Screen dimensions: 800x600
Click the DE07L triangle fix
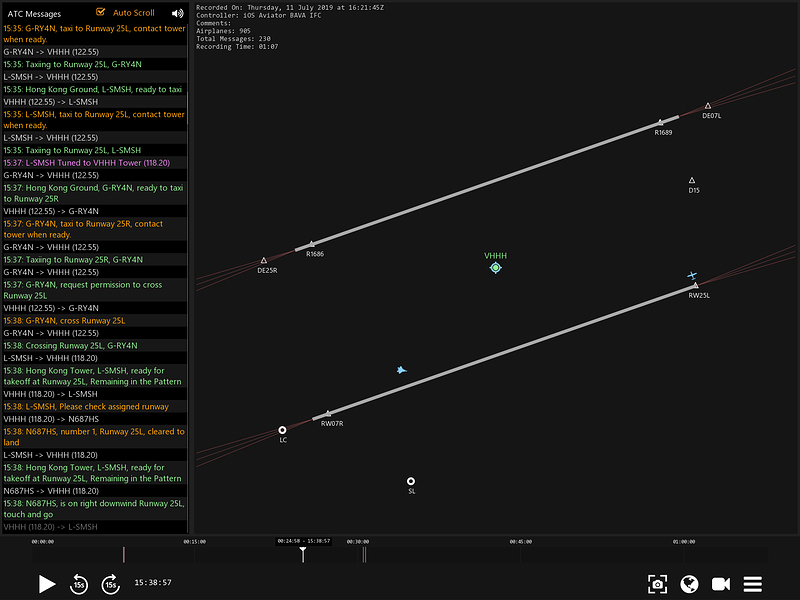708,106
